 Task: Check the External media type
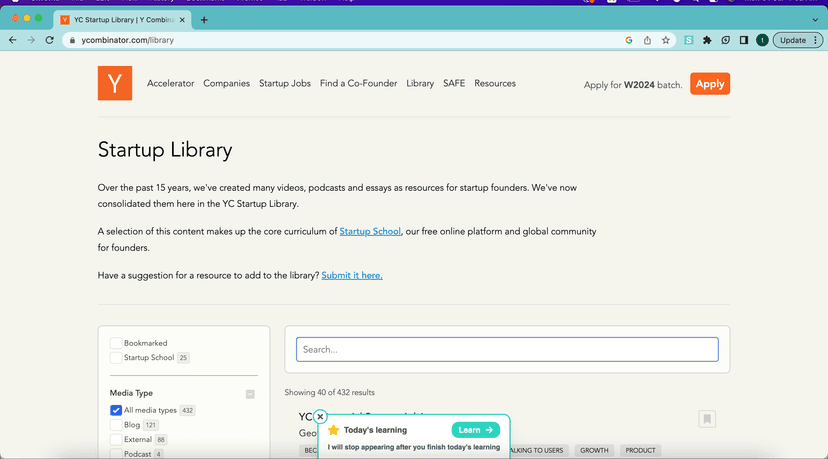(x=116, y=439)
